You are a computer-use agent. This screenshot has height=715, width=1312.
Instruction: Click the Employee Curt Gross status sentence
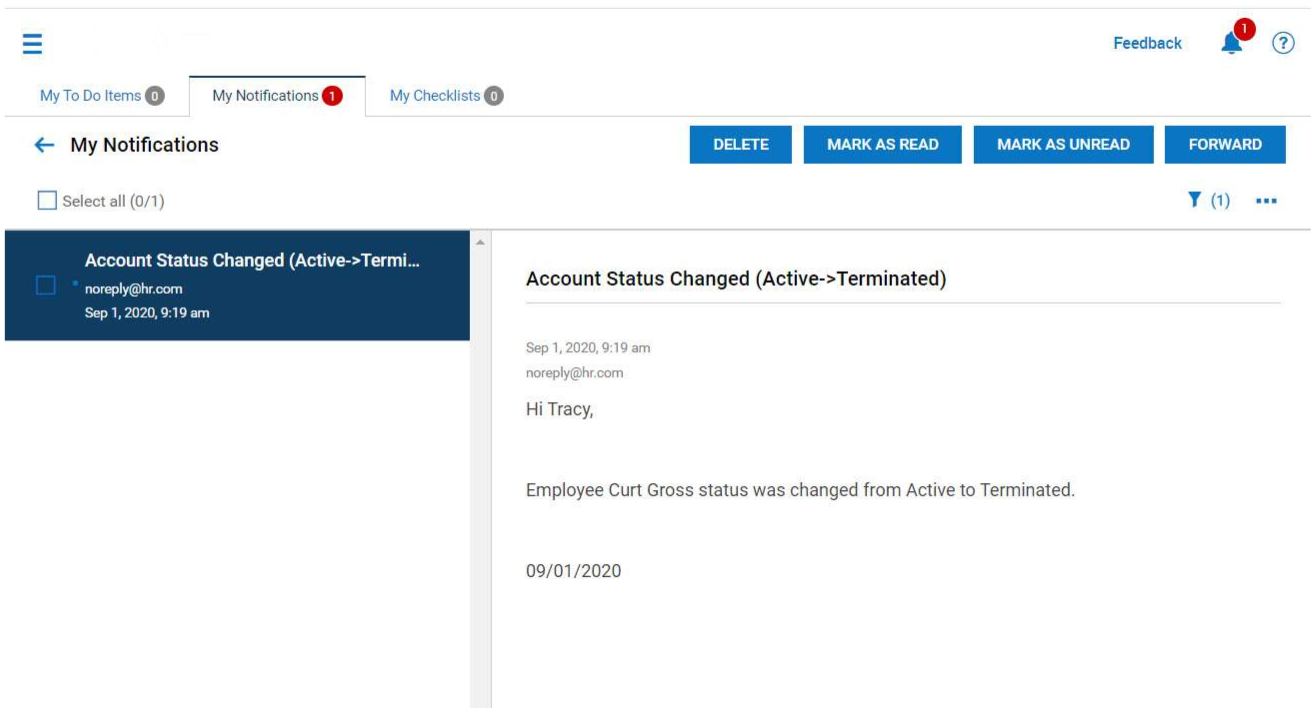pos(800,491)
